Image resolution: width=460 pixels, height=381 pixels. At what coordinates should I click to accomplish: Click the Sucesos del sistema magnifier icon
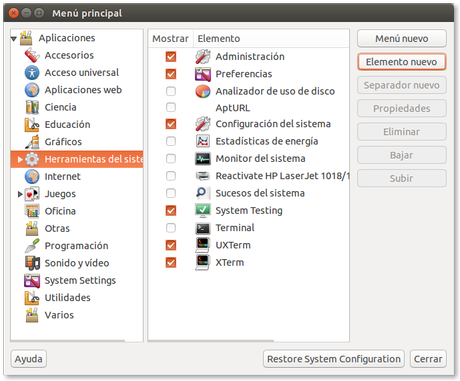coord(203,193)
